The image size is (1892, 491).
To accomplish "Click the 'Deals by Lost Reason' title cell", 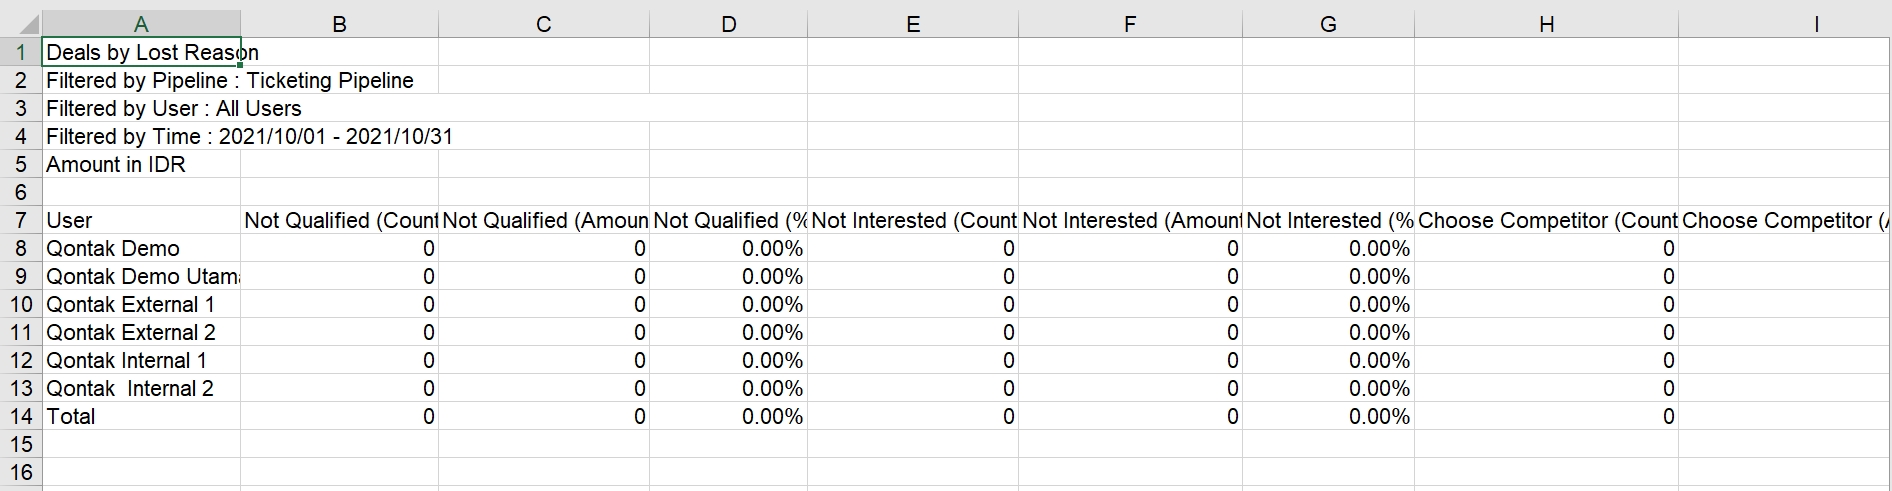I will pyautogui.click(x=141, y=52).
